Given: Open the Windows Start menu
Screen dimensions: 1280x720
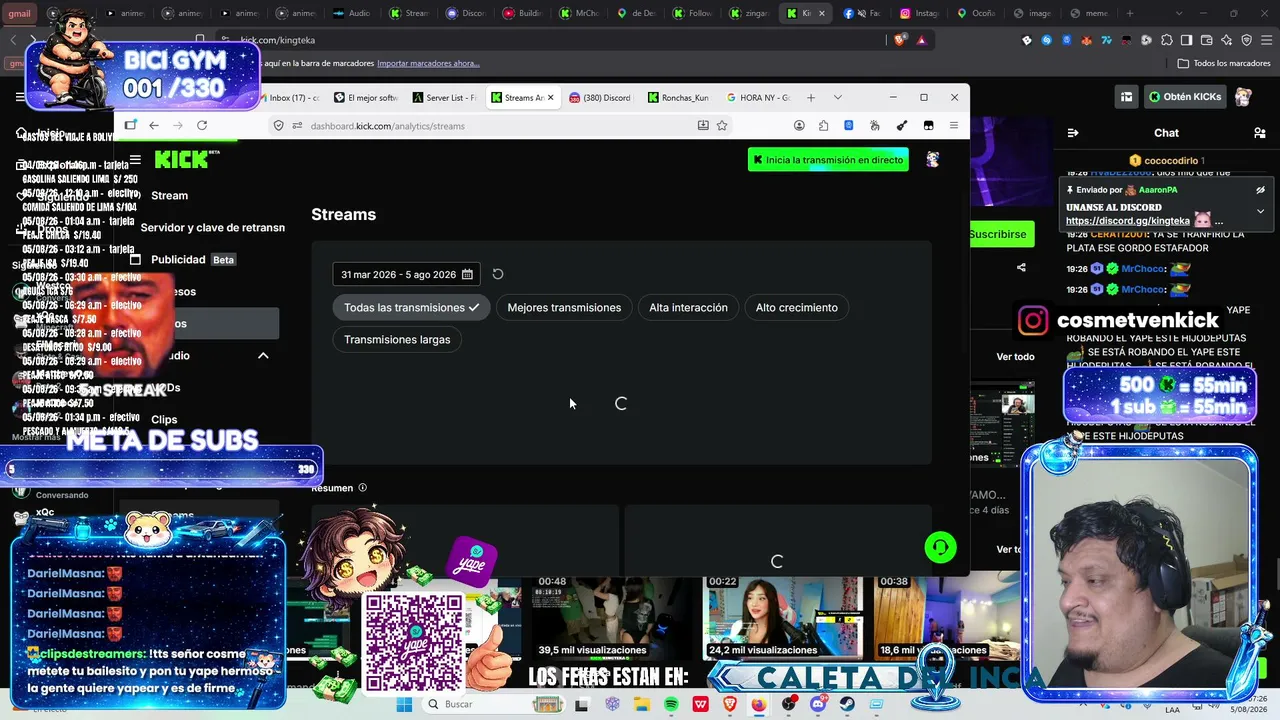Looking at the screenshot, I should coord(404,704).
